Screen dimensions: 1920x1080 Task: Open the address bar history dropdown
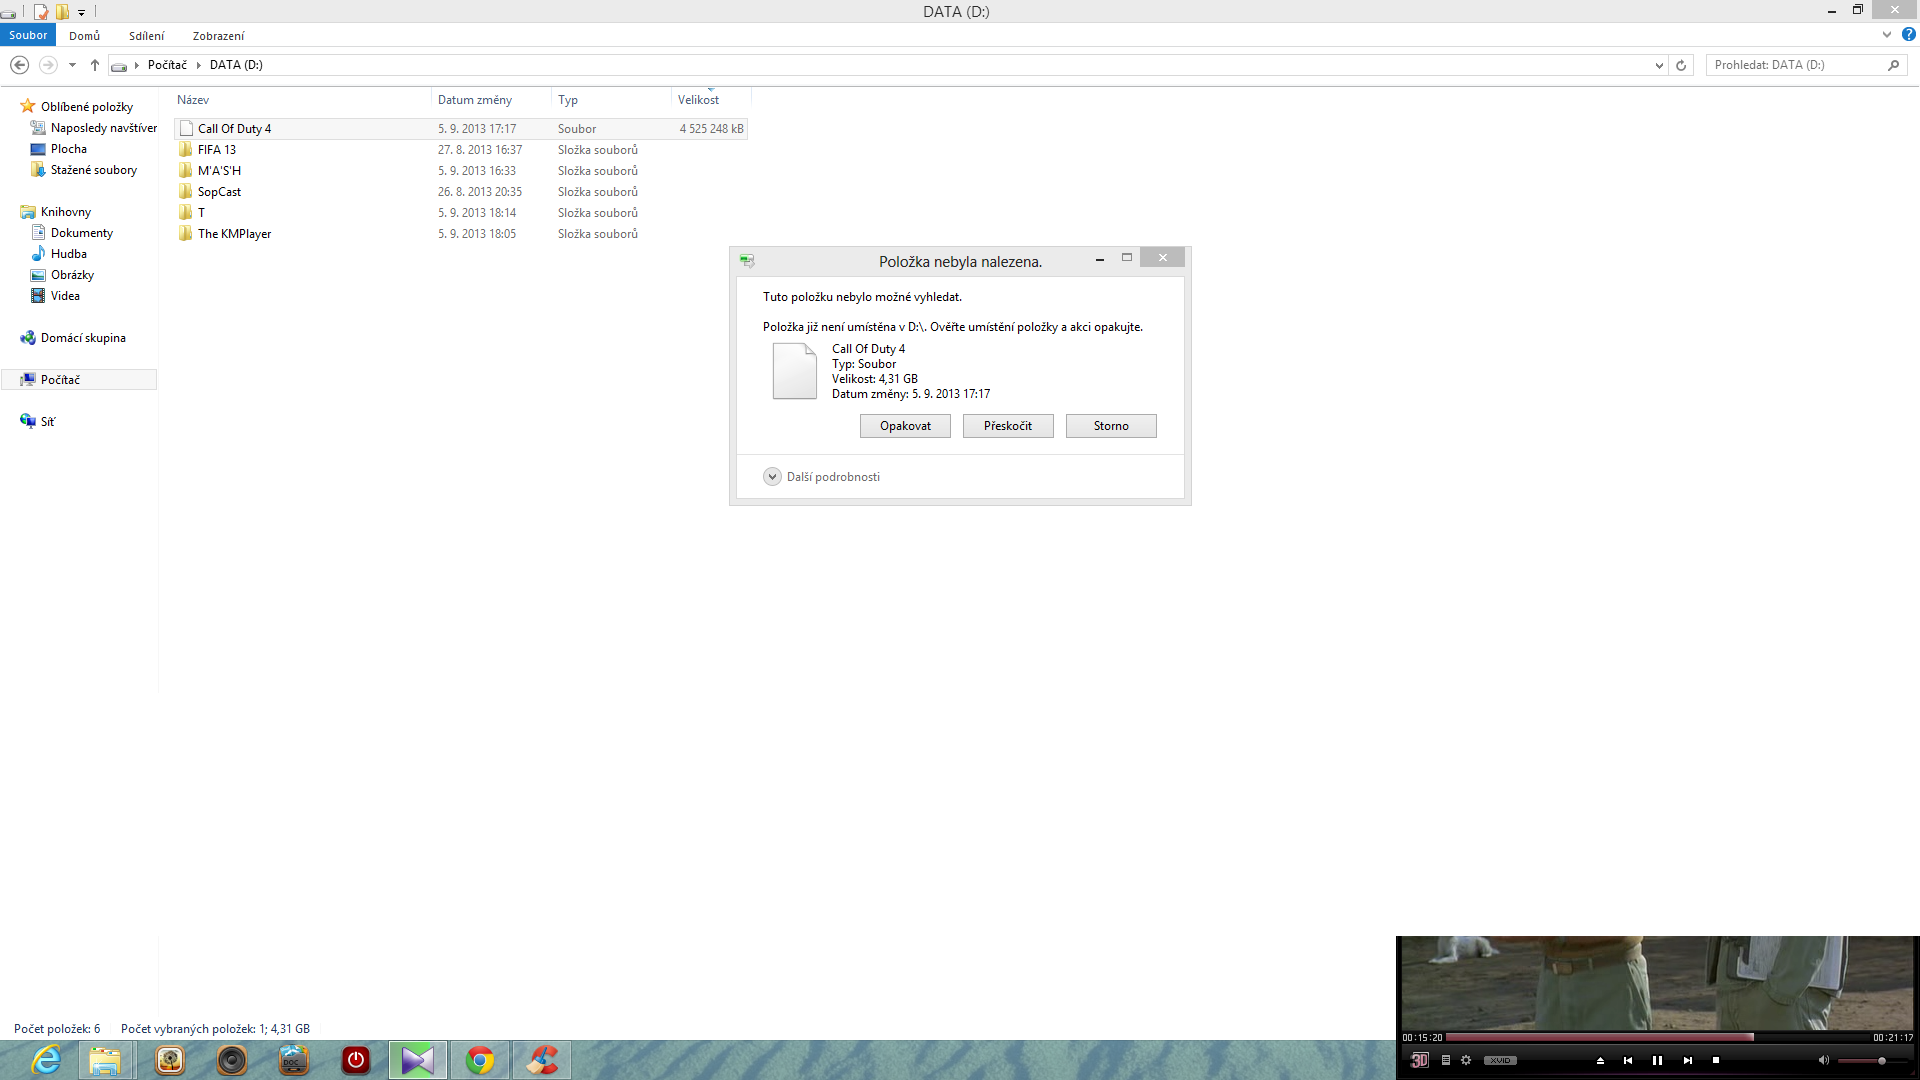1659,65
